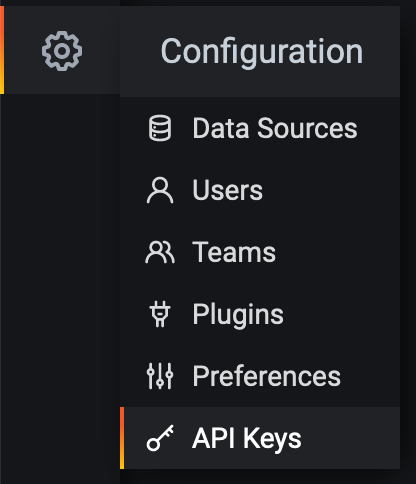
Task: Open the Plugins menu item
Action: tap(238, 315)
